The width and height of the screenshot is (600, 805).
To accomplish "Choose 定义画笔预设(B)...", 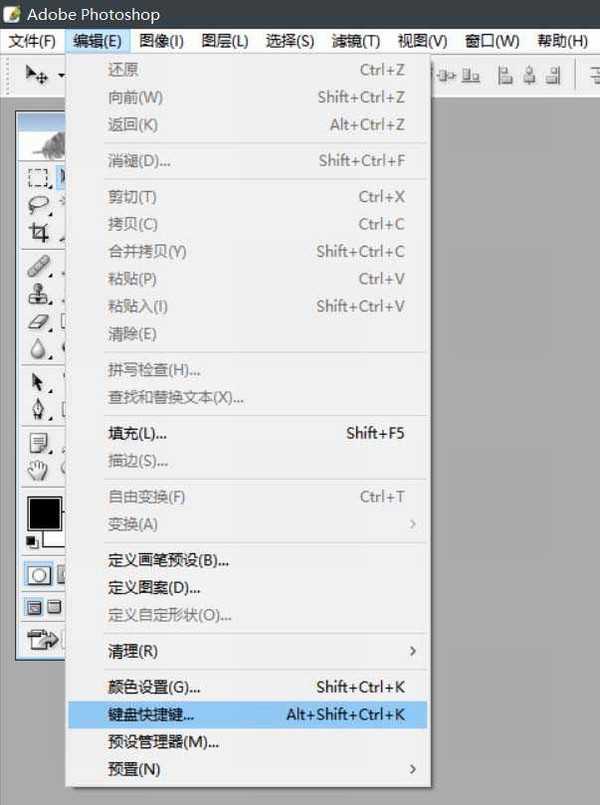I will click(x=248, y=560).
